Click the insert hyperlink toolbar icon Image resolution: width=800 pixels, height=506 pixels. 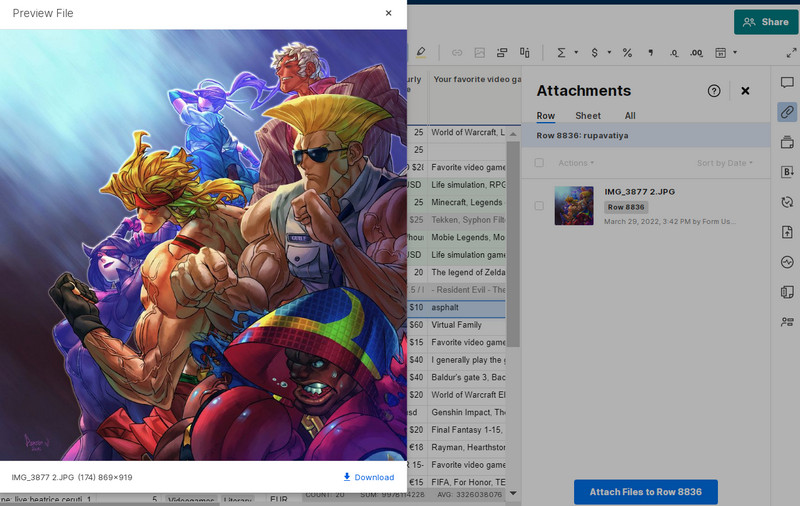[x=457, y=53]
